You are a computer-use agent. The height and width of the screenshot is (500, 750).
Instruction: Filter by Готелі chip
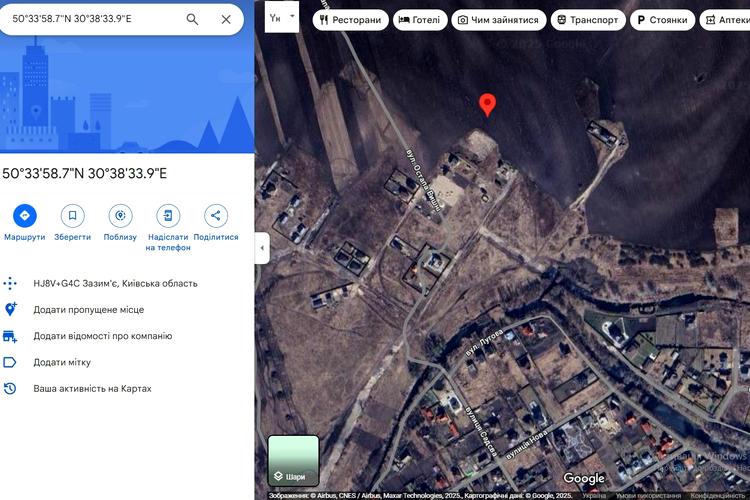(x=420, y=20)
